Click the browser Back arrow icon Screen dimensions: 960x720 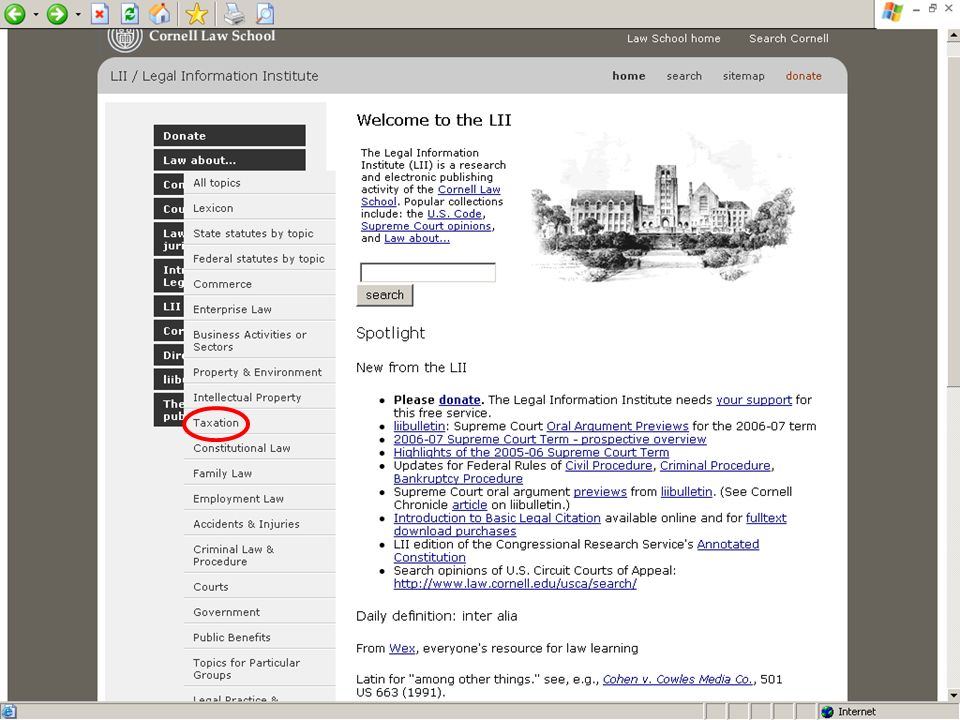15,13
